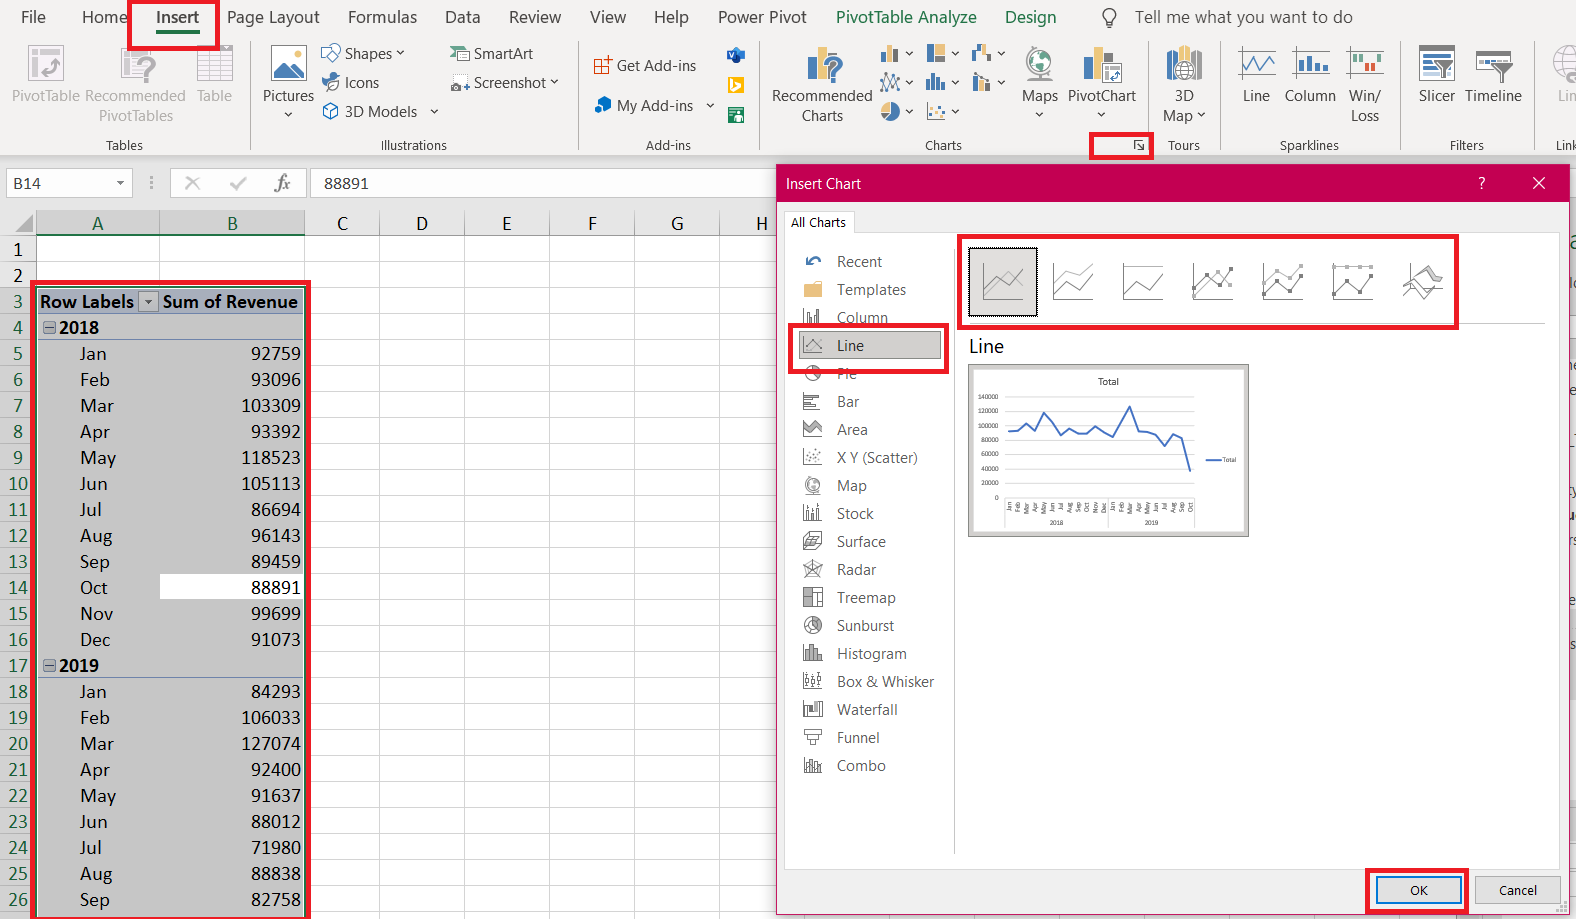Click Get Add-ins

coord(644,65)
